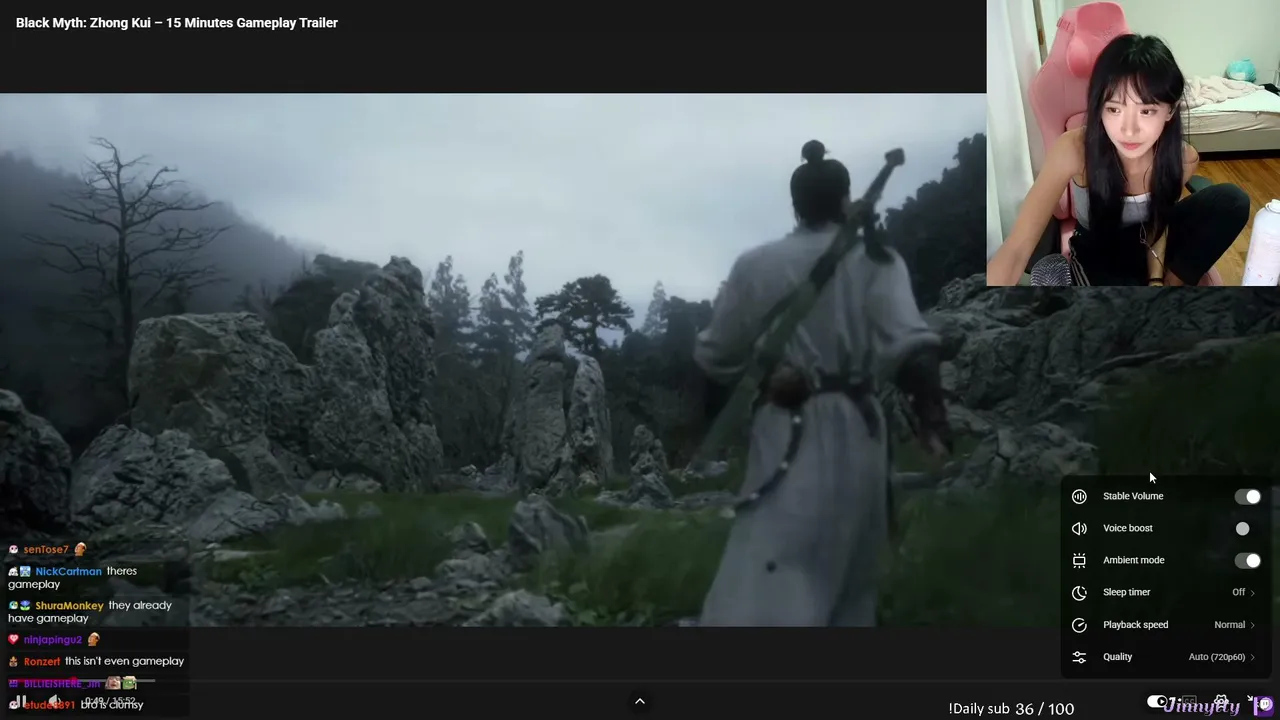Open senTose7's chat username
Screen dimensions: 1280x720
[46, 549]
